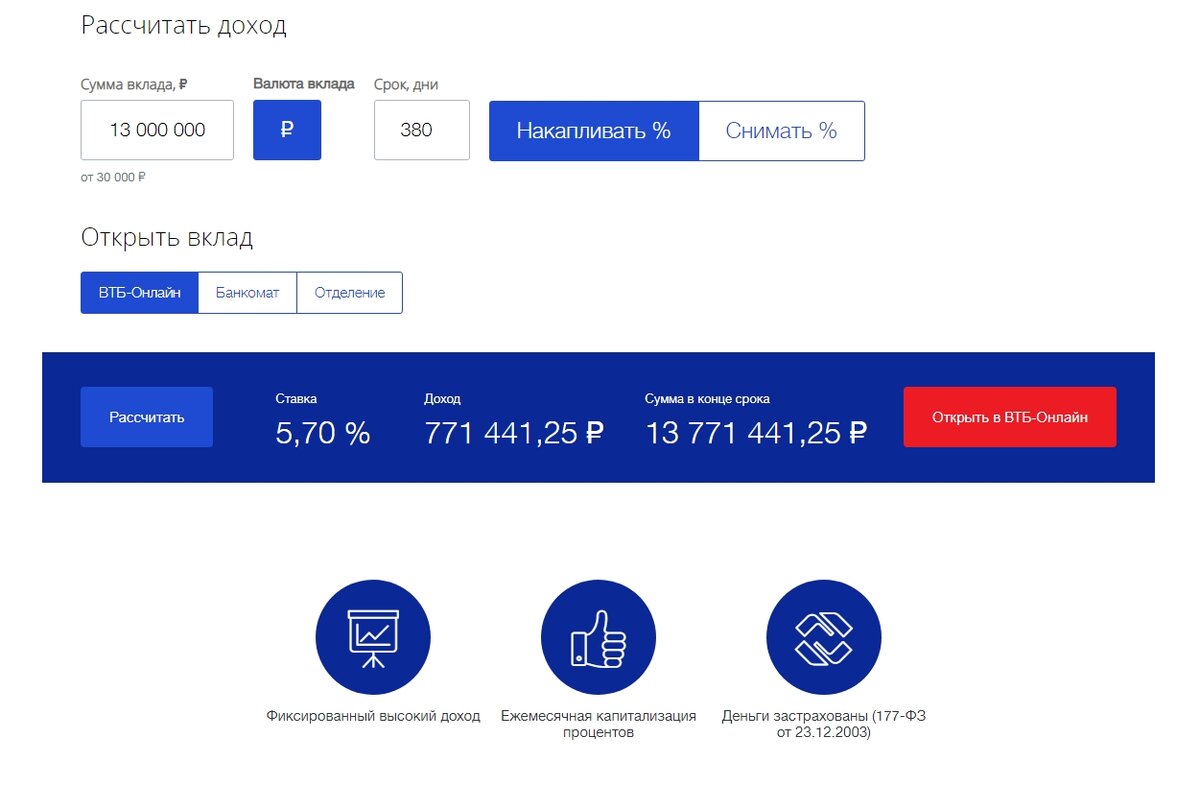Choose the Накапливать % option
1200x786 pixels.
[x=594, y=131]
